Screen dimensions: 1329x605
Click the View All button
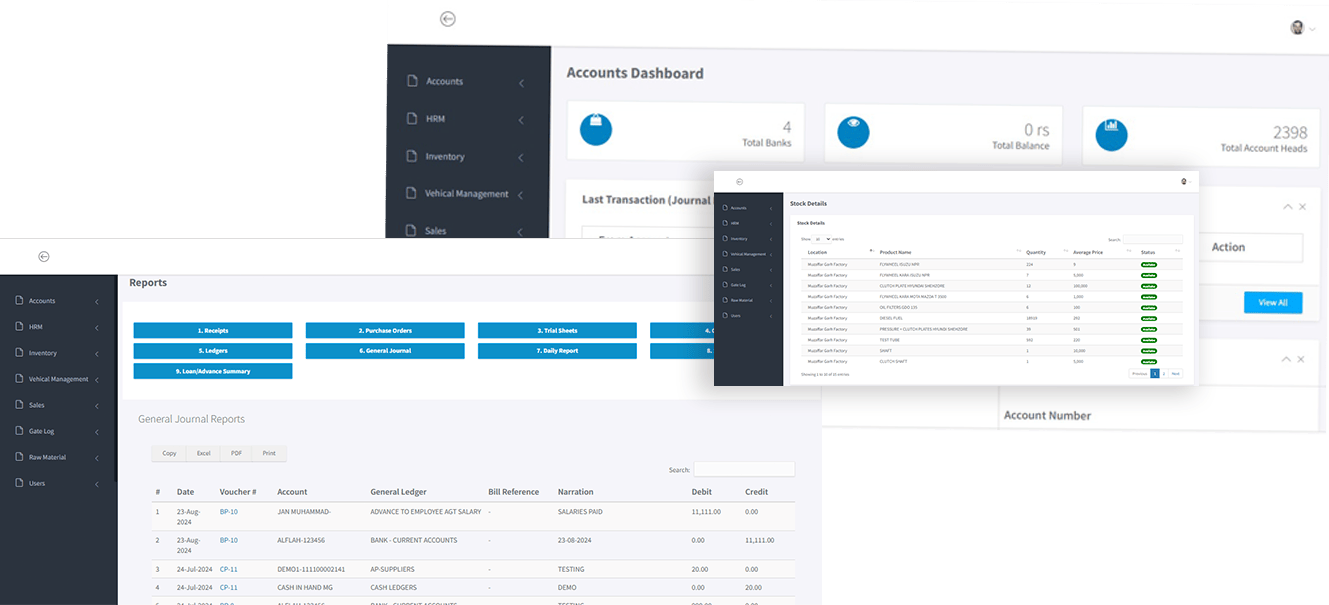tap(1273, 302)
